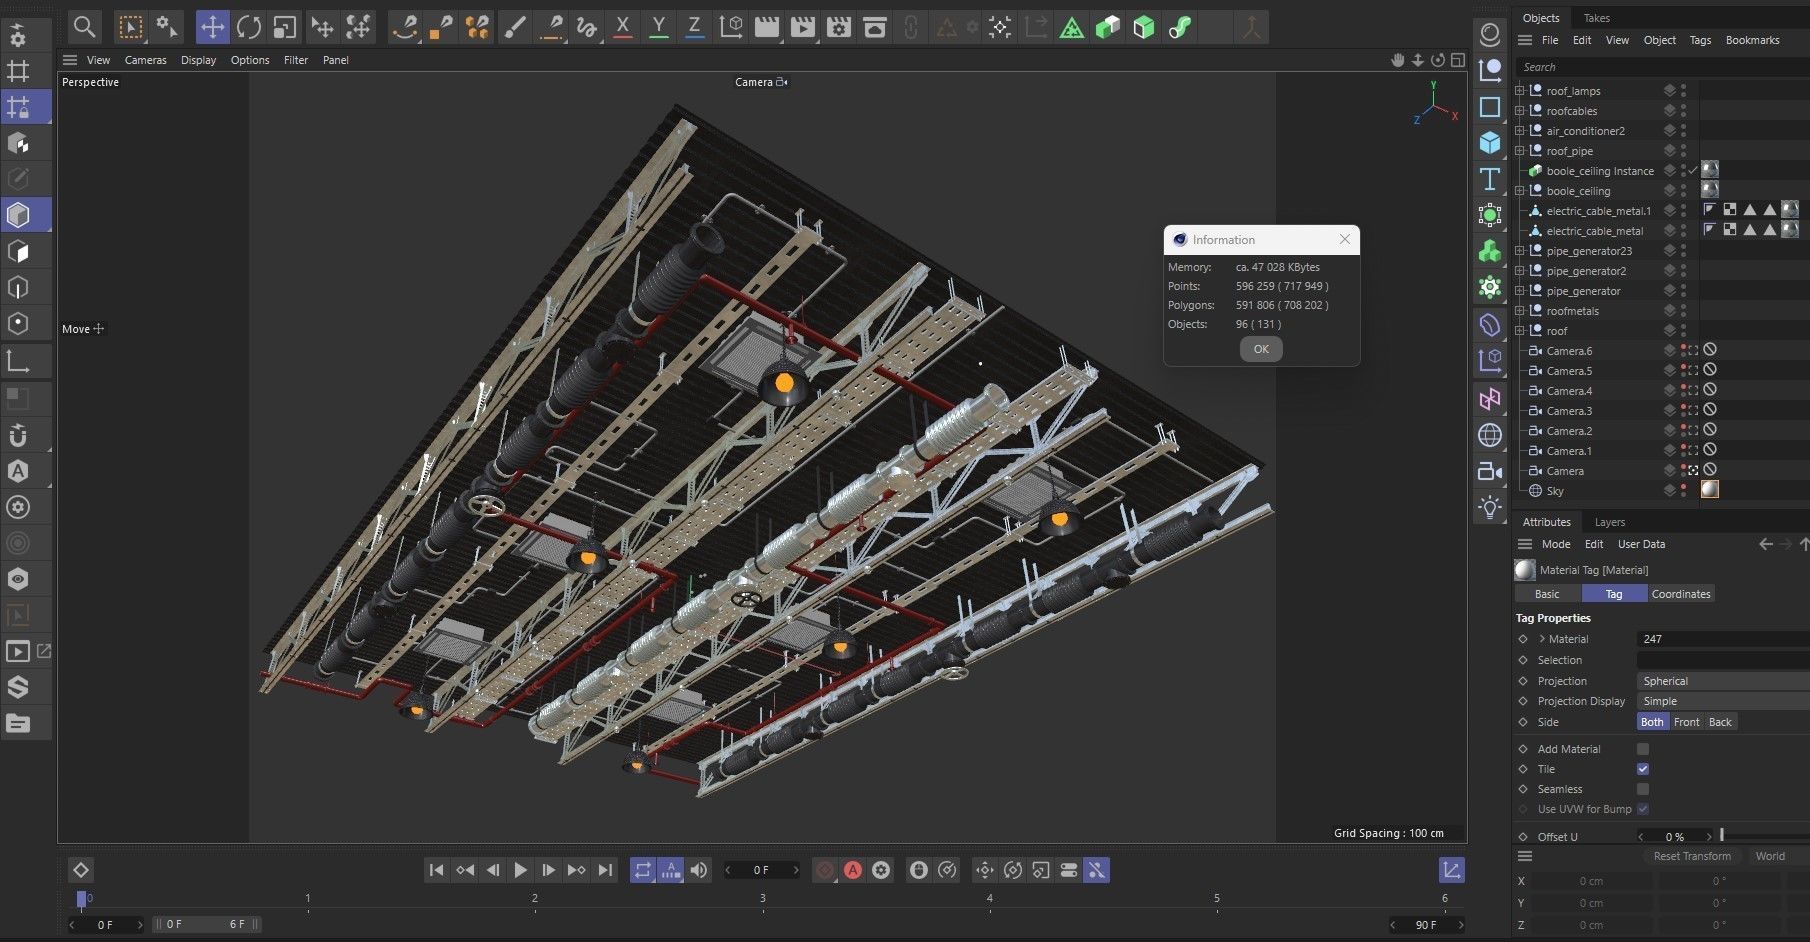Select the Rotate tool

tap(248, 27)
